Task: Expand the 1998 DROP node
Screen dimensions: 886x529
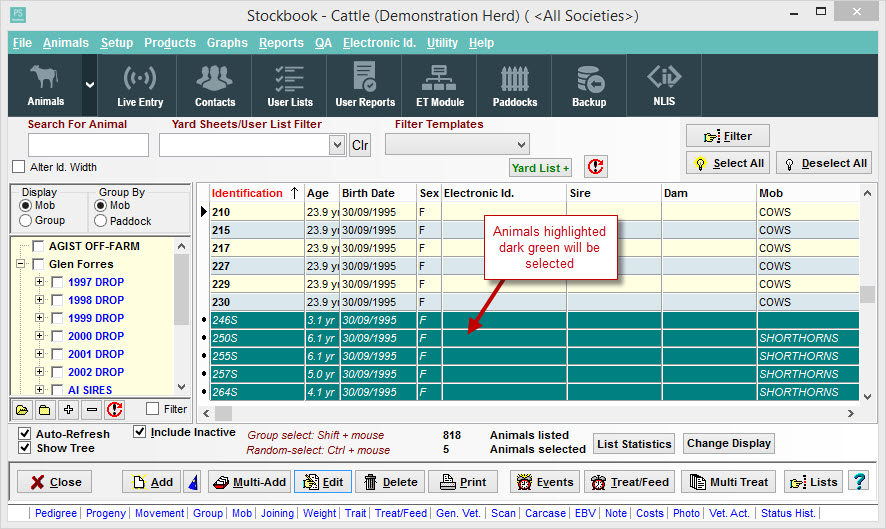Action: click(39, 300)
